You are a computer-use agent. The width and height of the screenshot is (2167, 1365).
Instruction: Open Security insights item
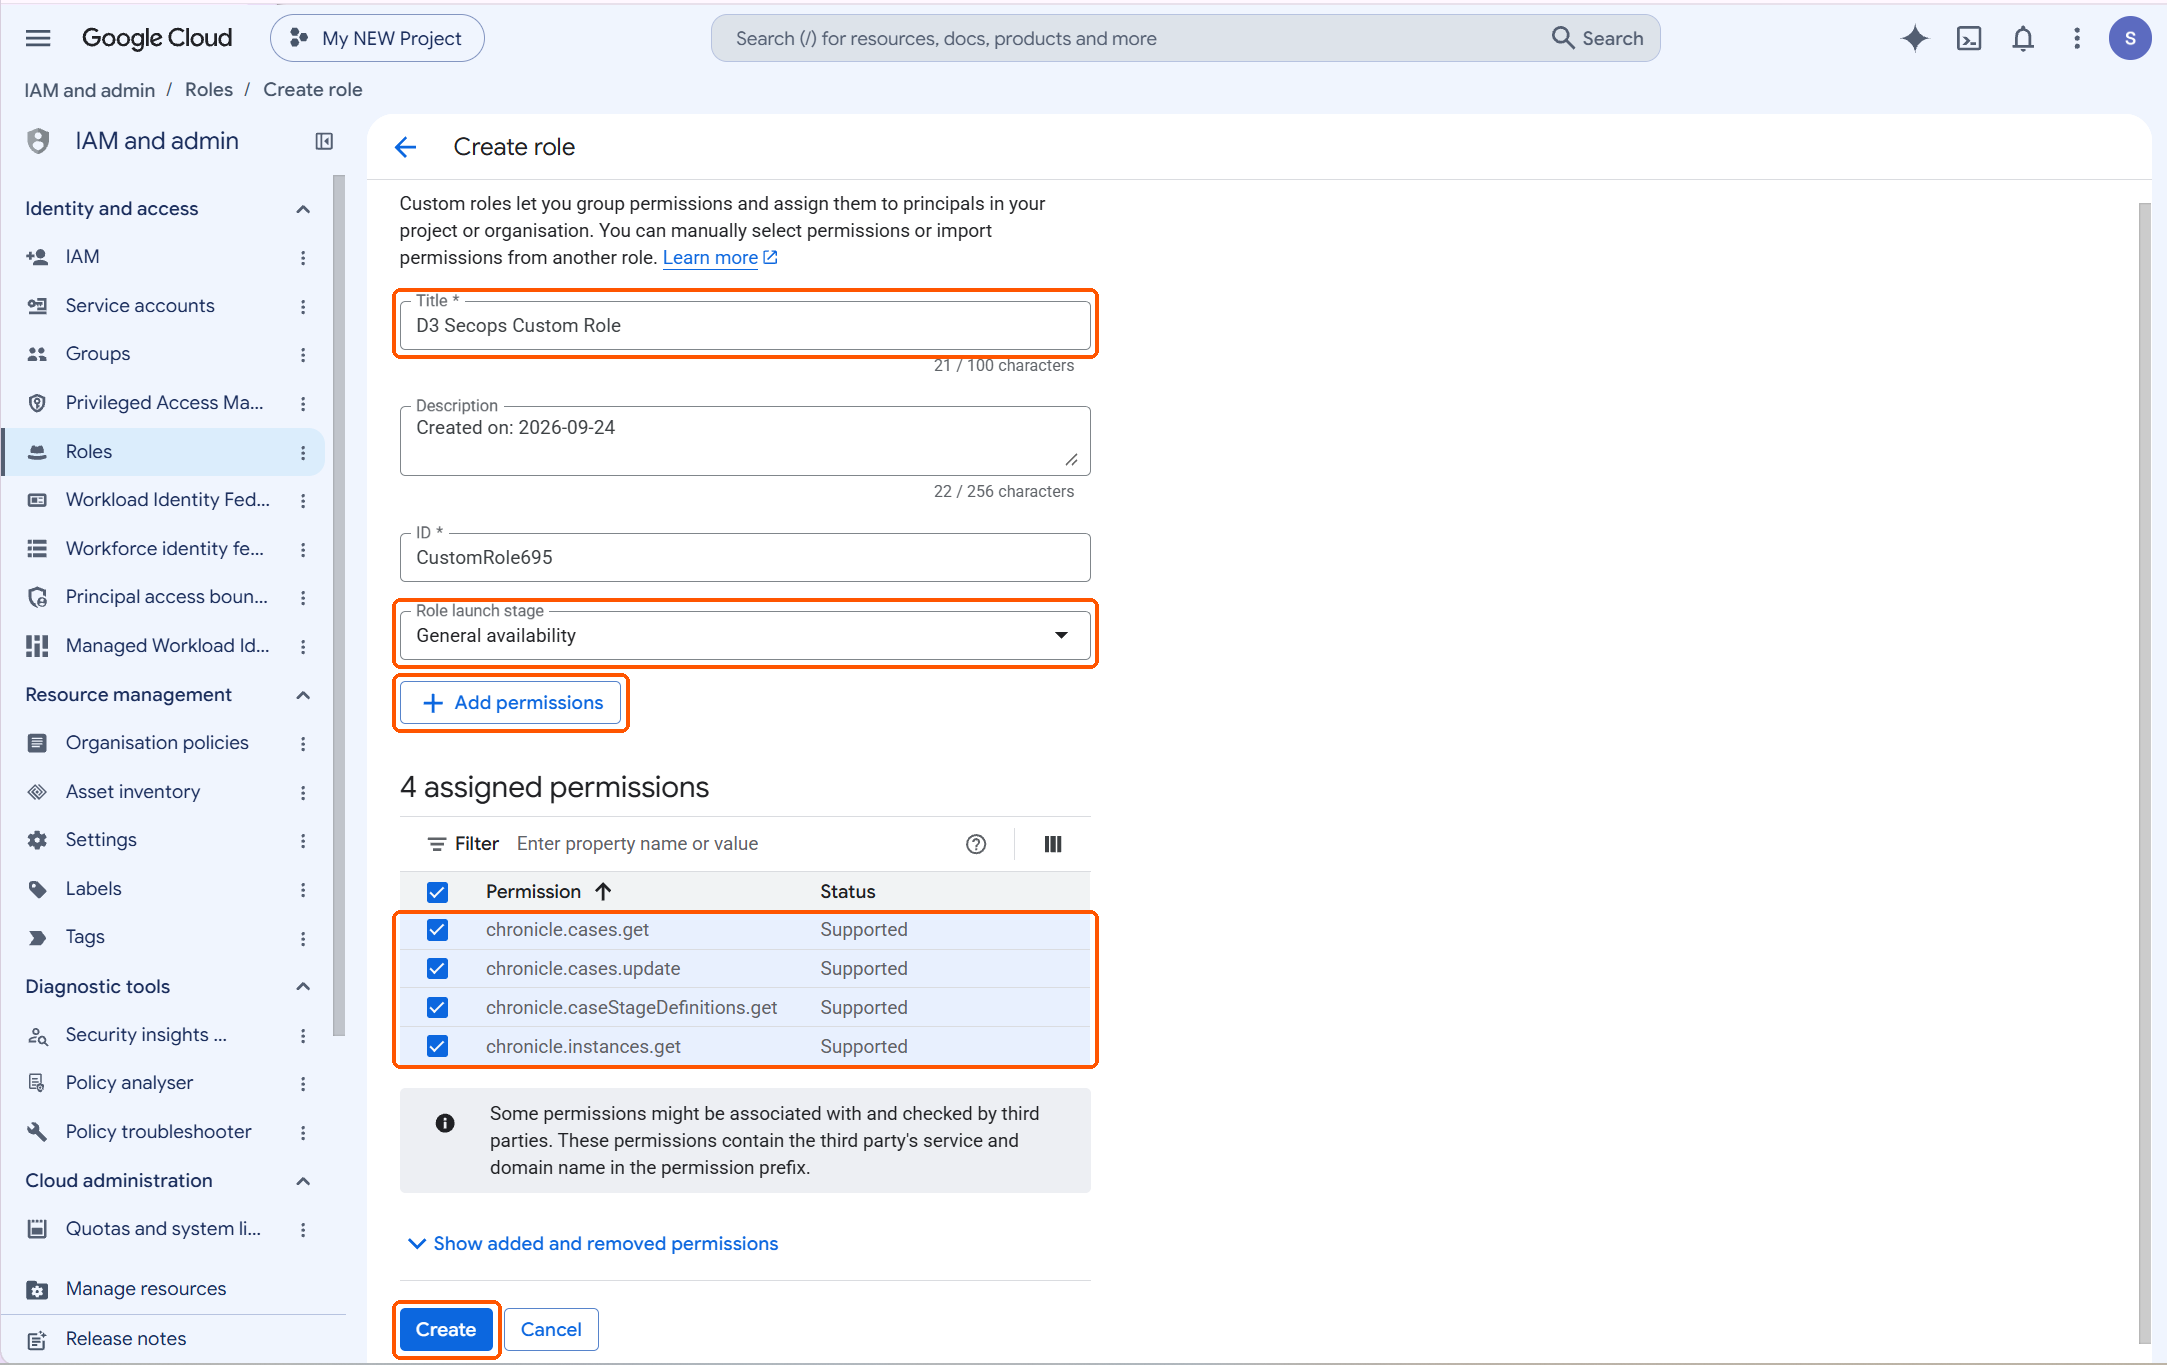(146, 1035)
